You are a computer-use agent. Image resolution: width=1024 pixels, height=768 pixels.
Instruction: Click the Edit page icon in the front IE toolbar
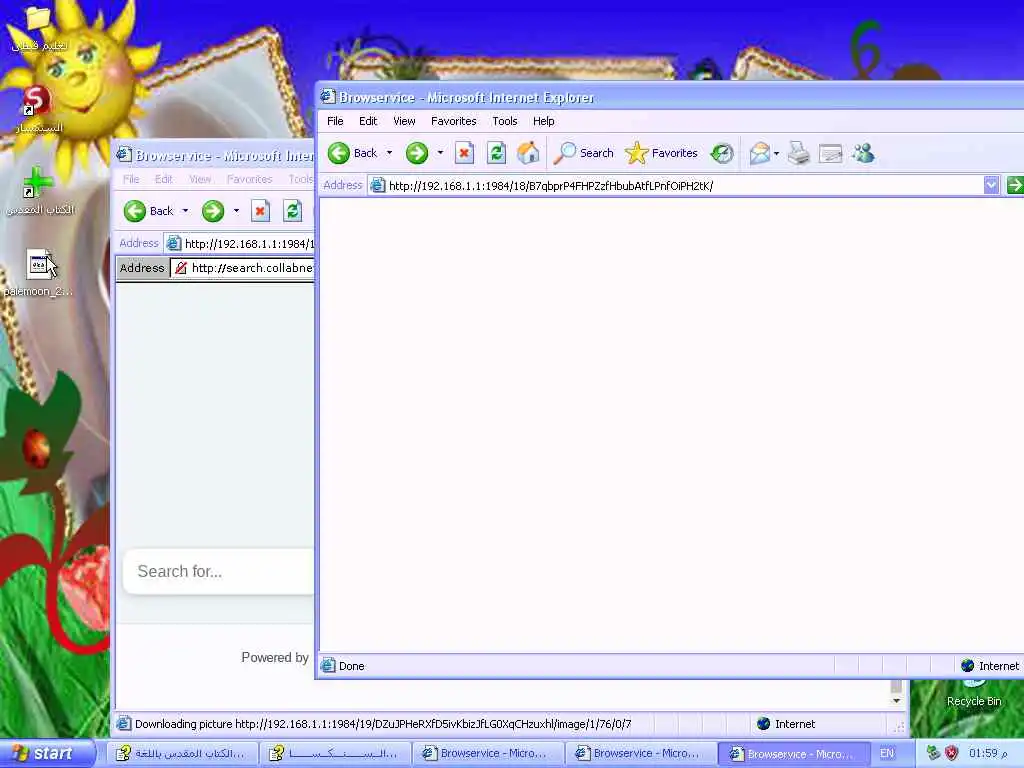[831, 153]
